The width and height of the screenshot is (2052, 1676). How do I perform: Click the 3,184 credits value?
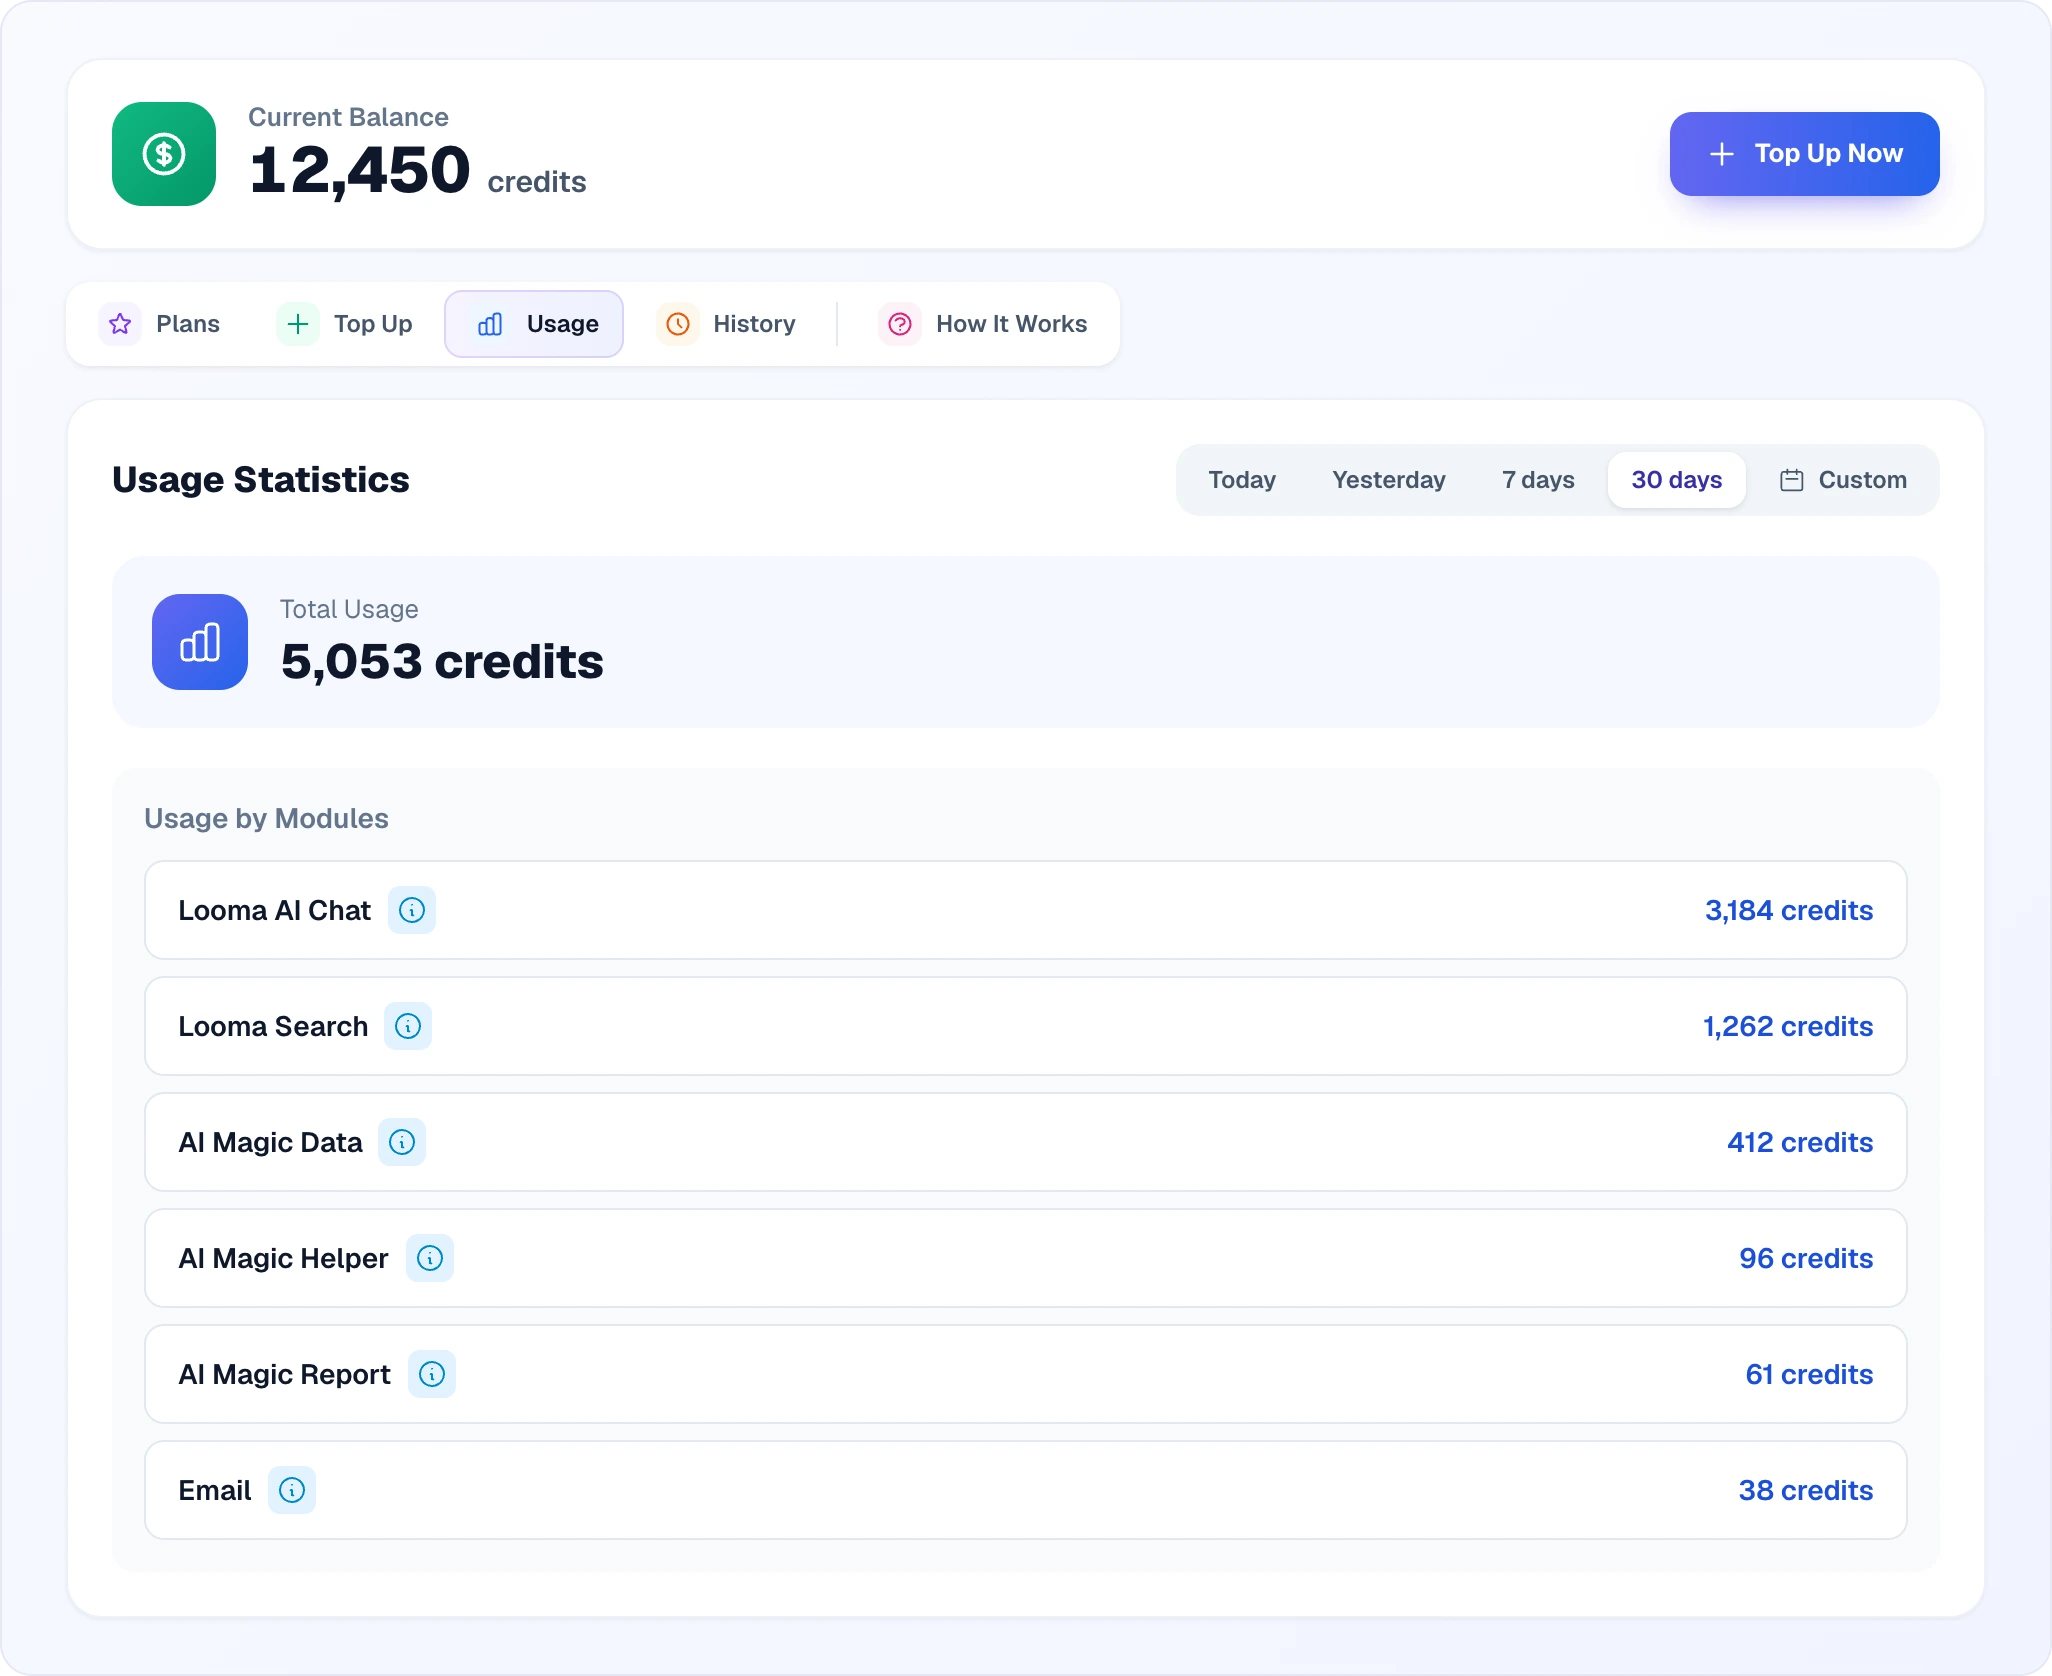pos(1789,910)
